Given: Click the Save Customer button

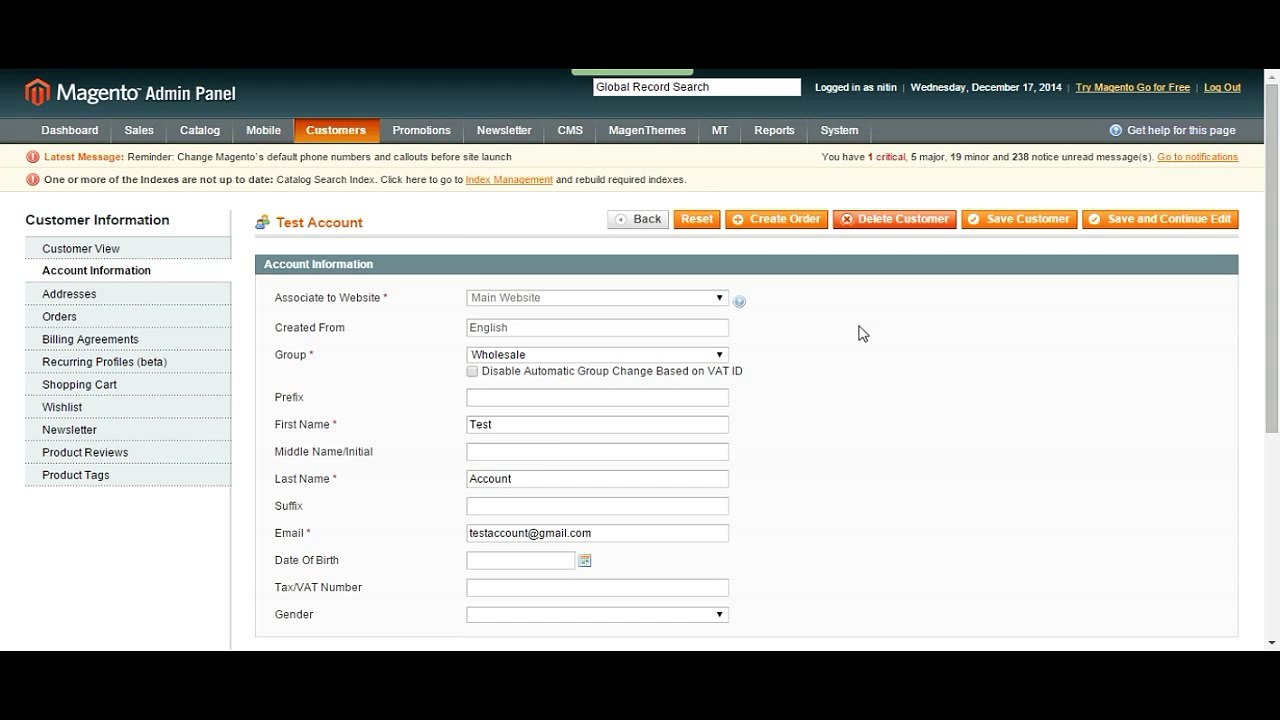Looking at the screenshot, I should click(x=1019, y=219).
